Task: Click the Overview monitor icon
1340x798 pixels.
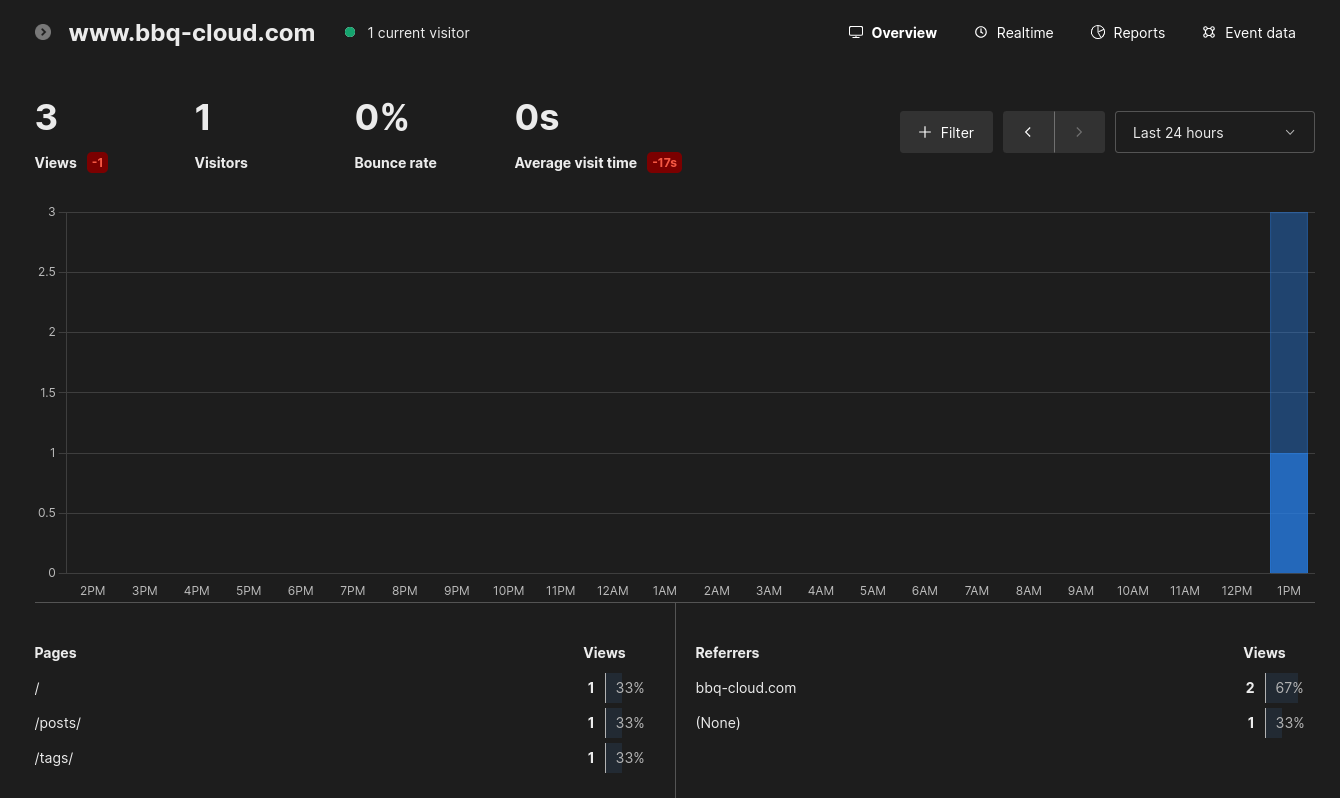Action: coord(856,32)
